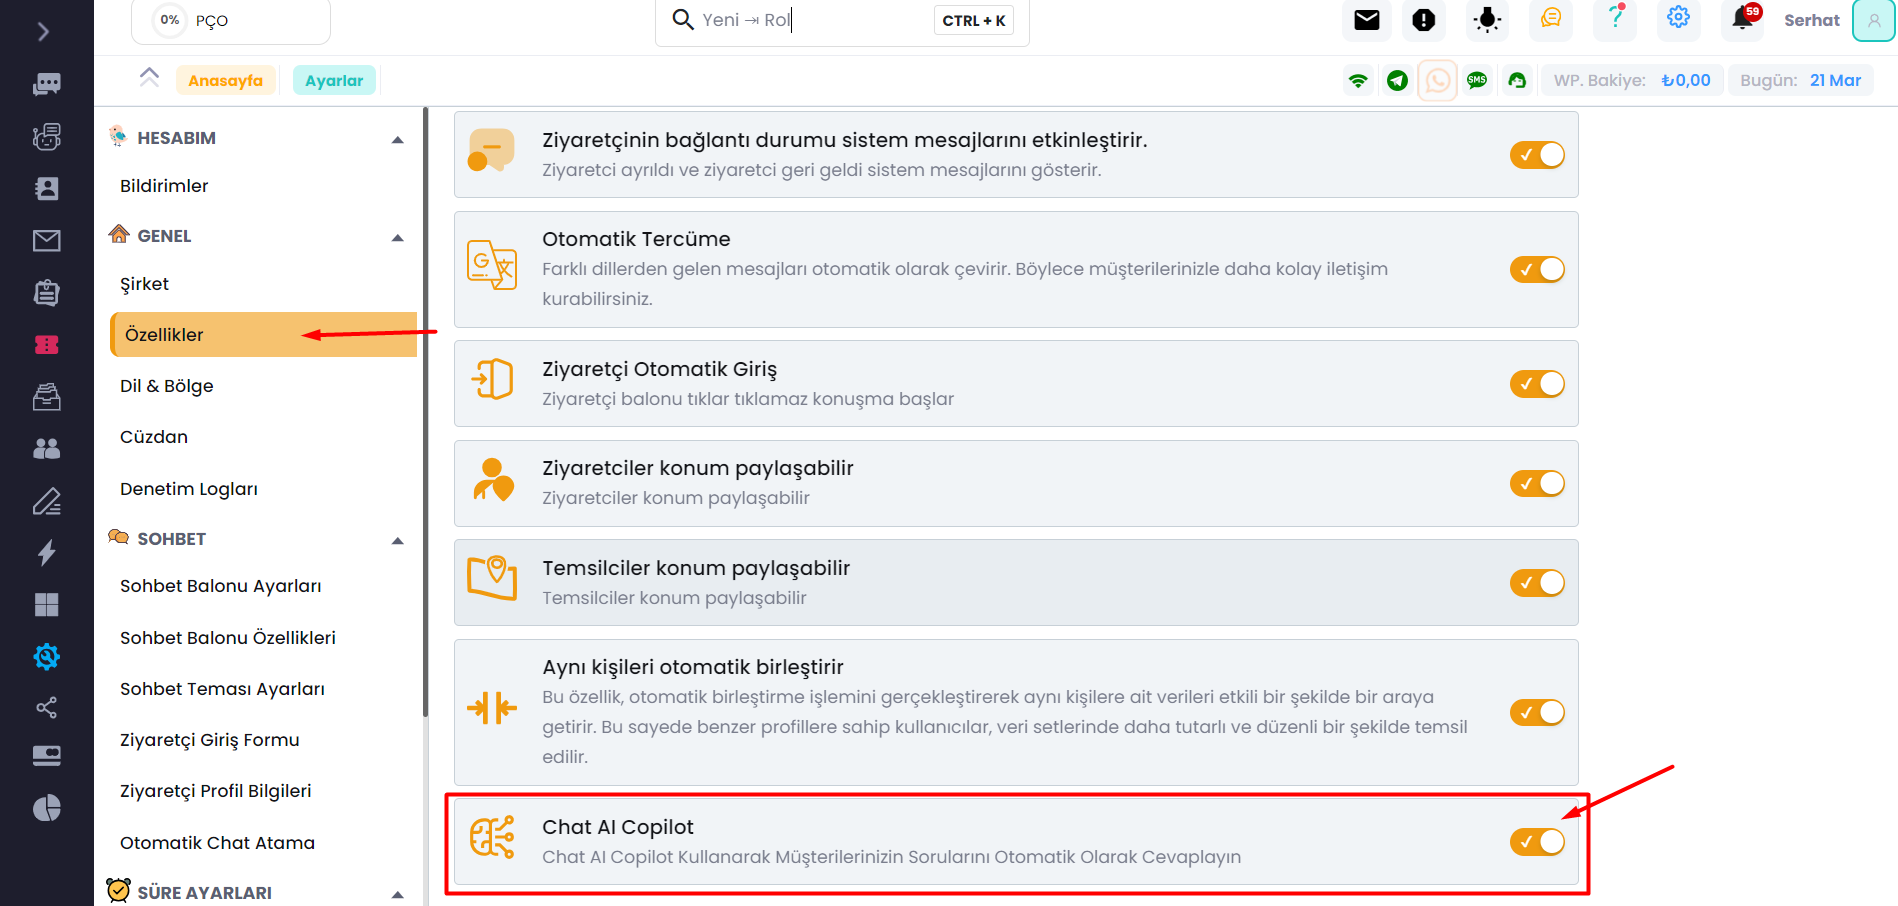Open Şirket in the settings menu
This screenshot has height=906, width=1898.
point(144,284)
